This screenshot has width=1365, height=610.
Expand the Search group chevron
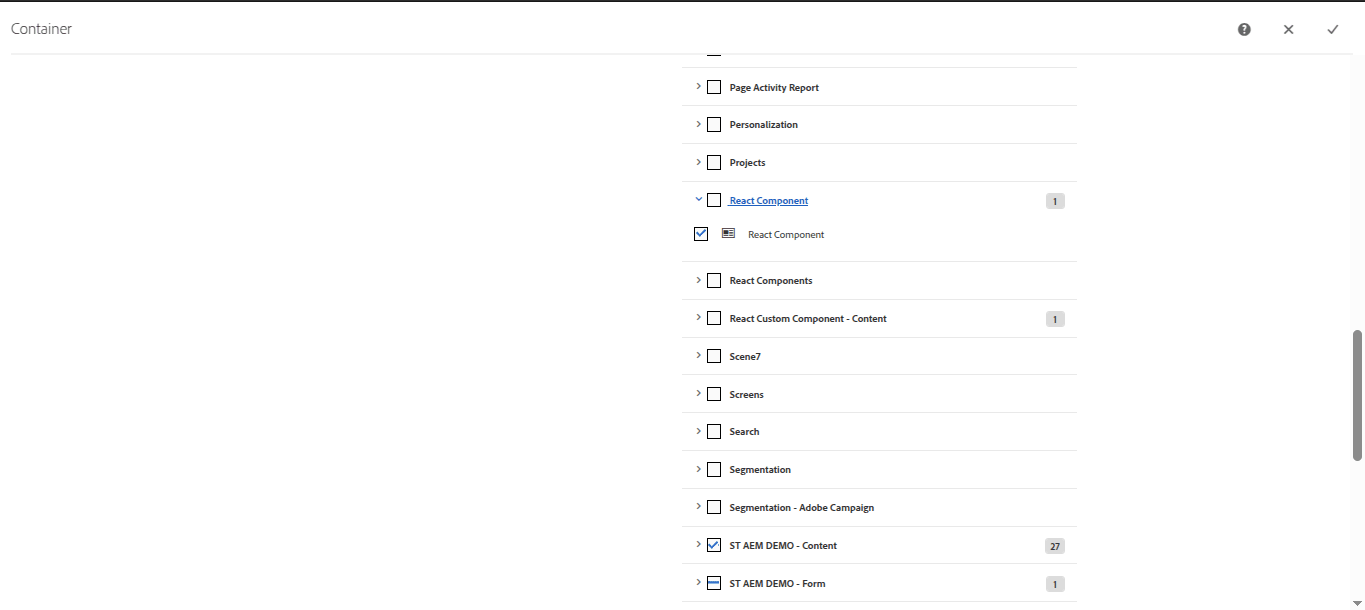698,431
